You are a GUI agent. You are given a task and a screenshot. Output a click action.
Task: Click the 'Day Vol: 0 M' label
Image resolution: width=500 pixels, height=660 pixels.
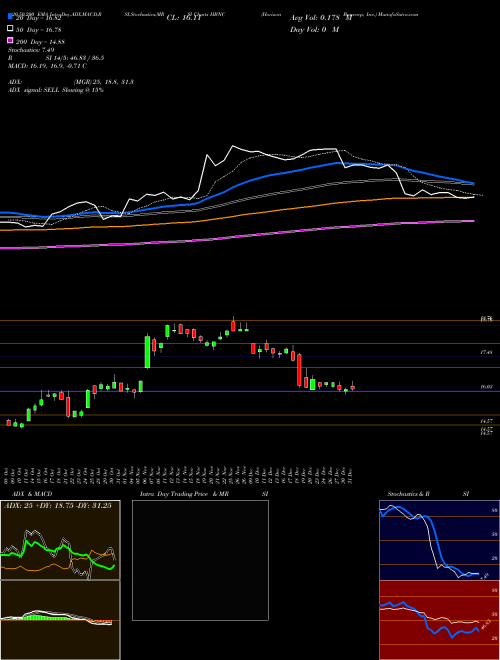tap(314, 29)
